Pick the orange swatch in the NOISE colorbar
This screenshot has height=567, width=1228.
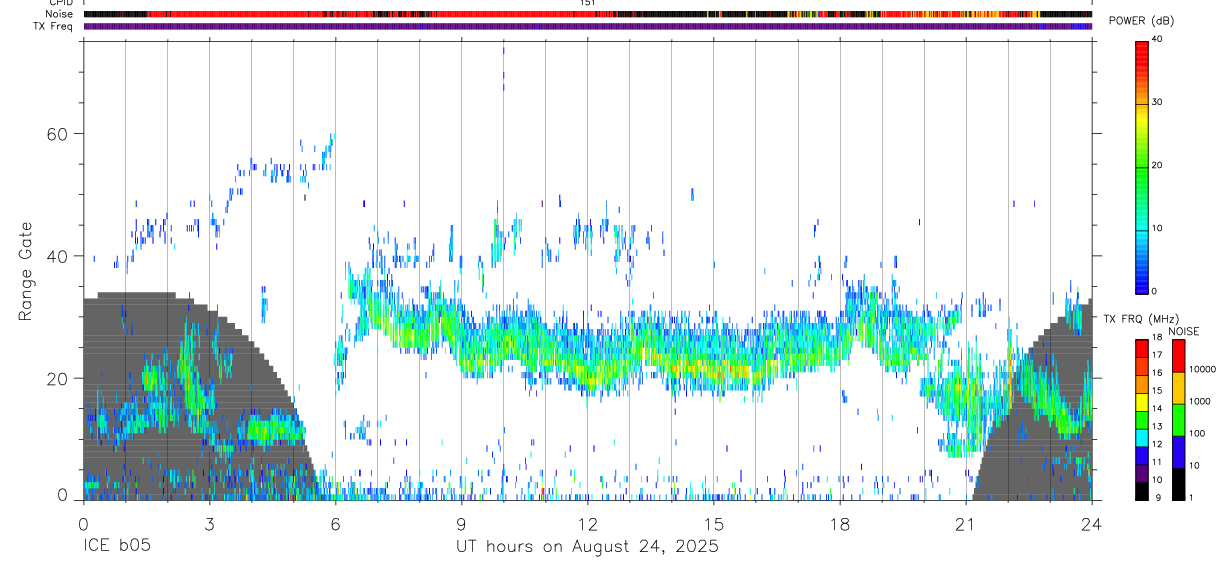click(x=1178, y=388)
